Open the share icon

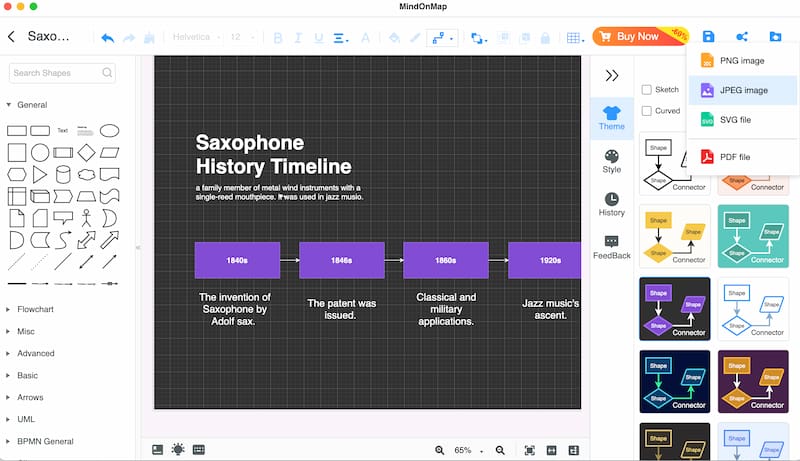(x=742, y=36)
